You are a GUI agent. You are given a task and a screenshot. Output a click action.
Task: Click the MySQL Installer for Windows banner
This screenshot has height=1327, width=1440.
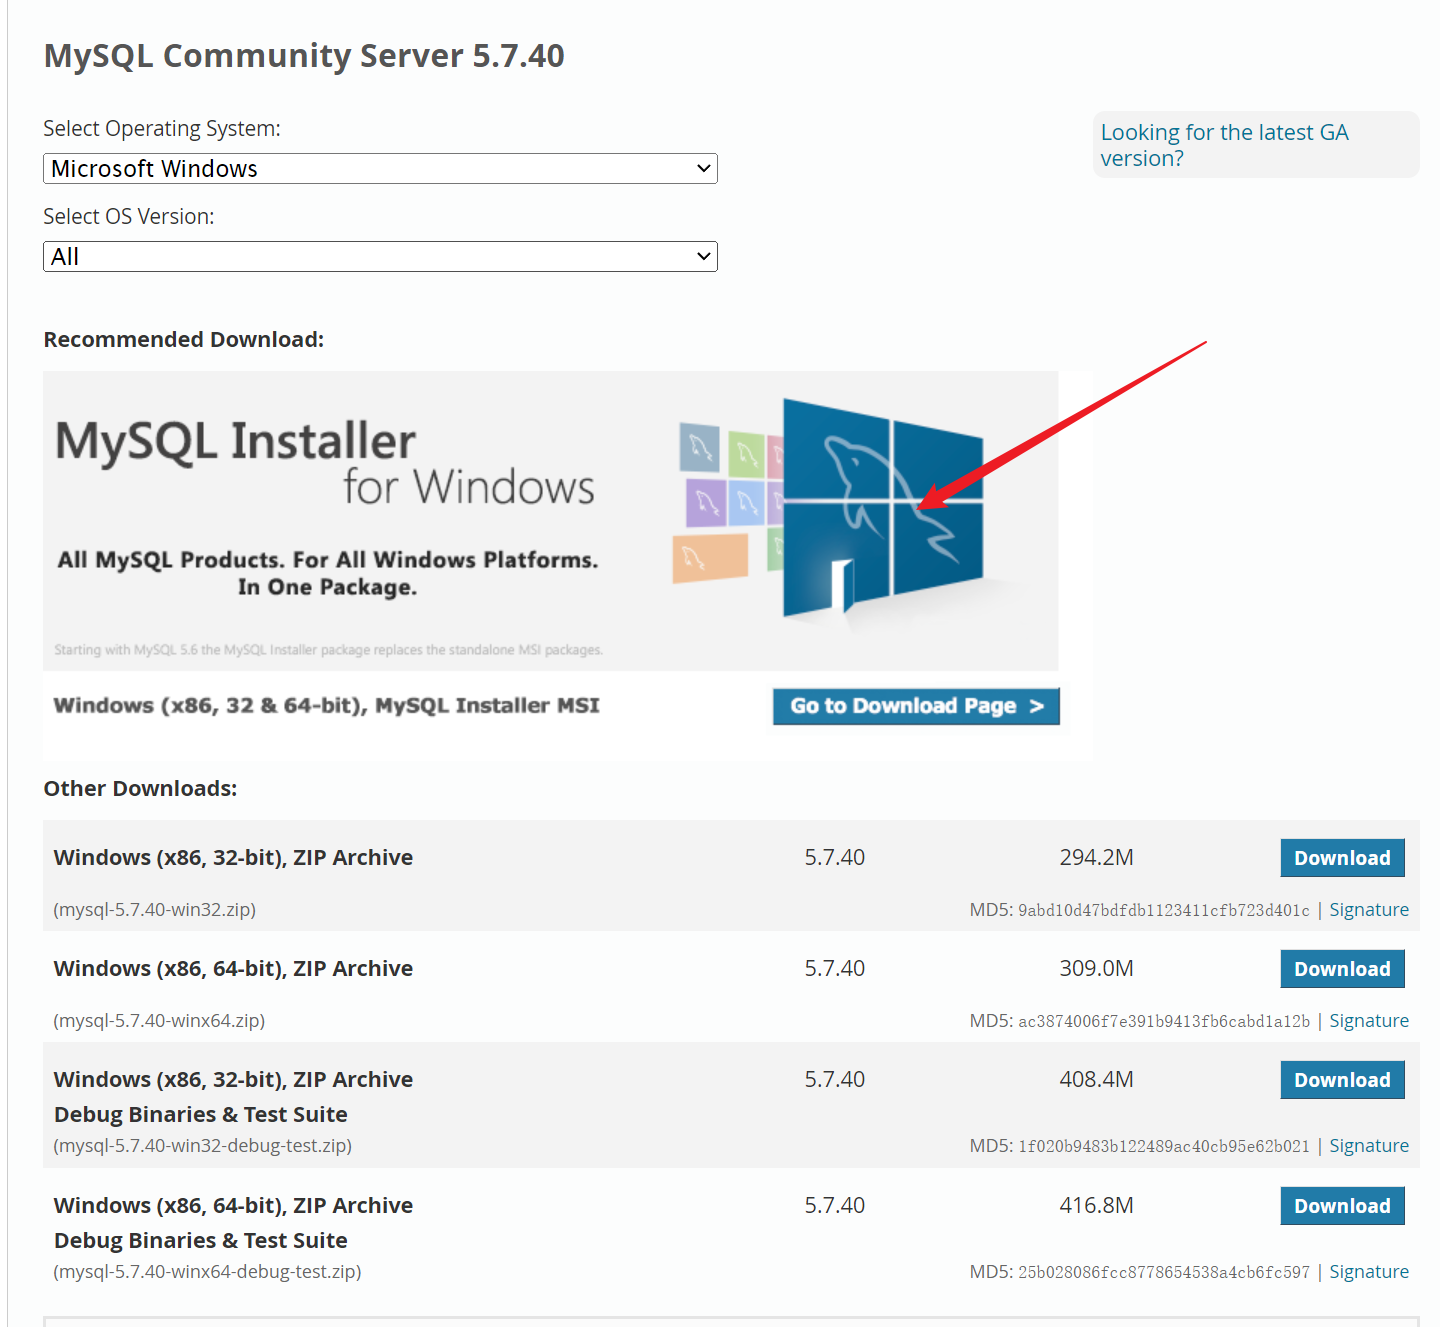click(x=550, y=520)
